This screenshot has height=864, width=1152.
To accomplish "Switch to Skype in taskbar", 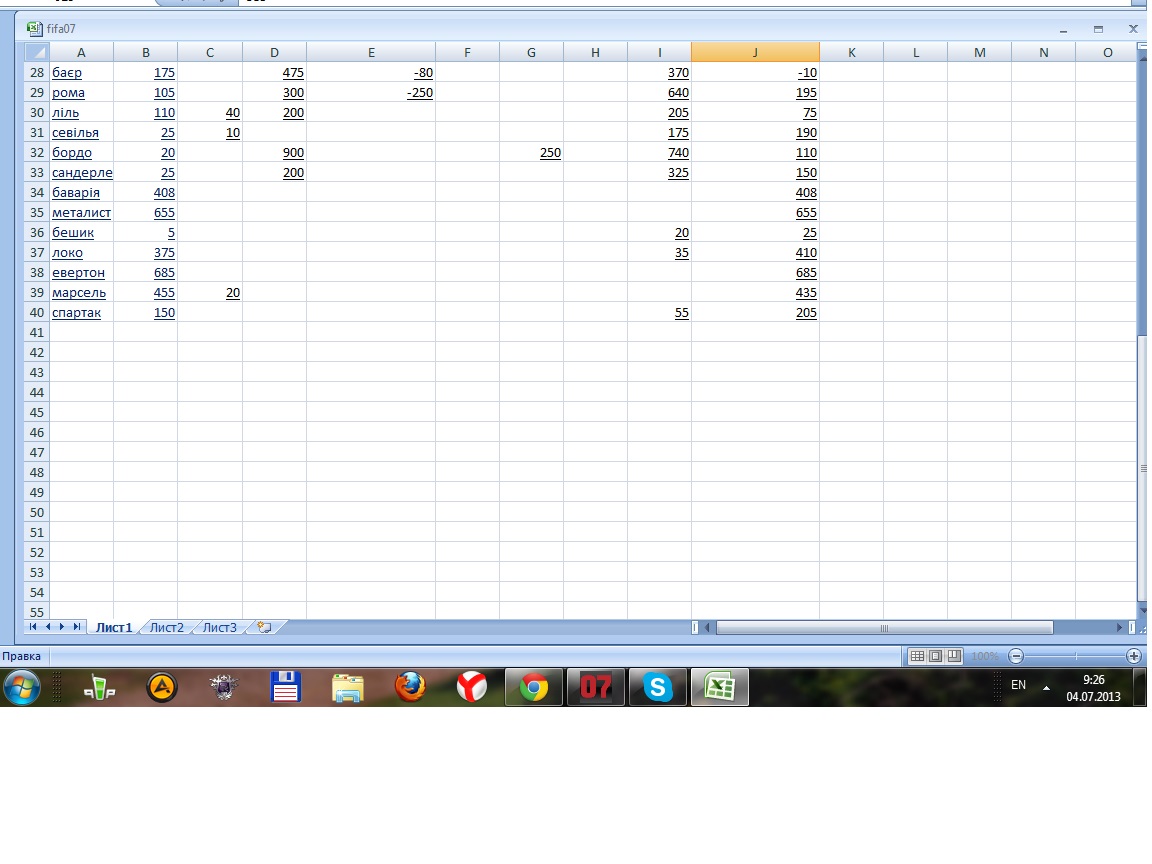I will 658,688.
